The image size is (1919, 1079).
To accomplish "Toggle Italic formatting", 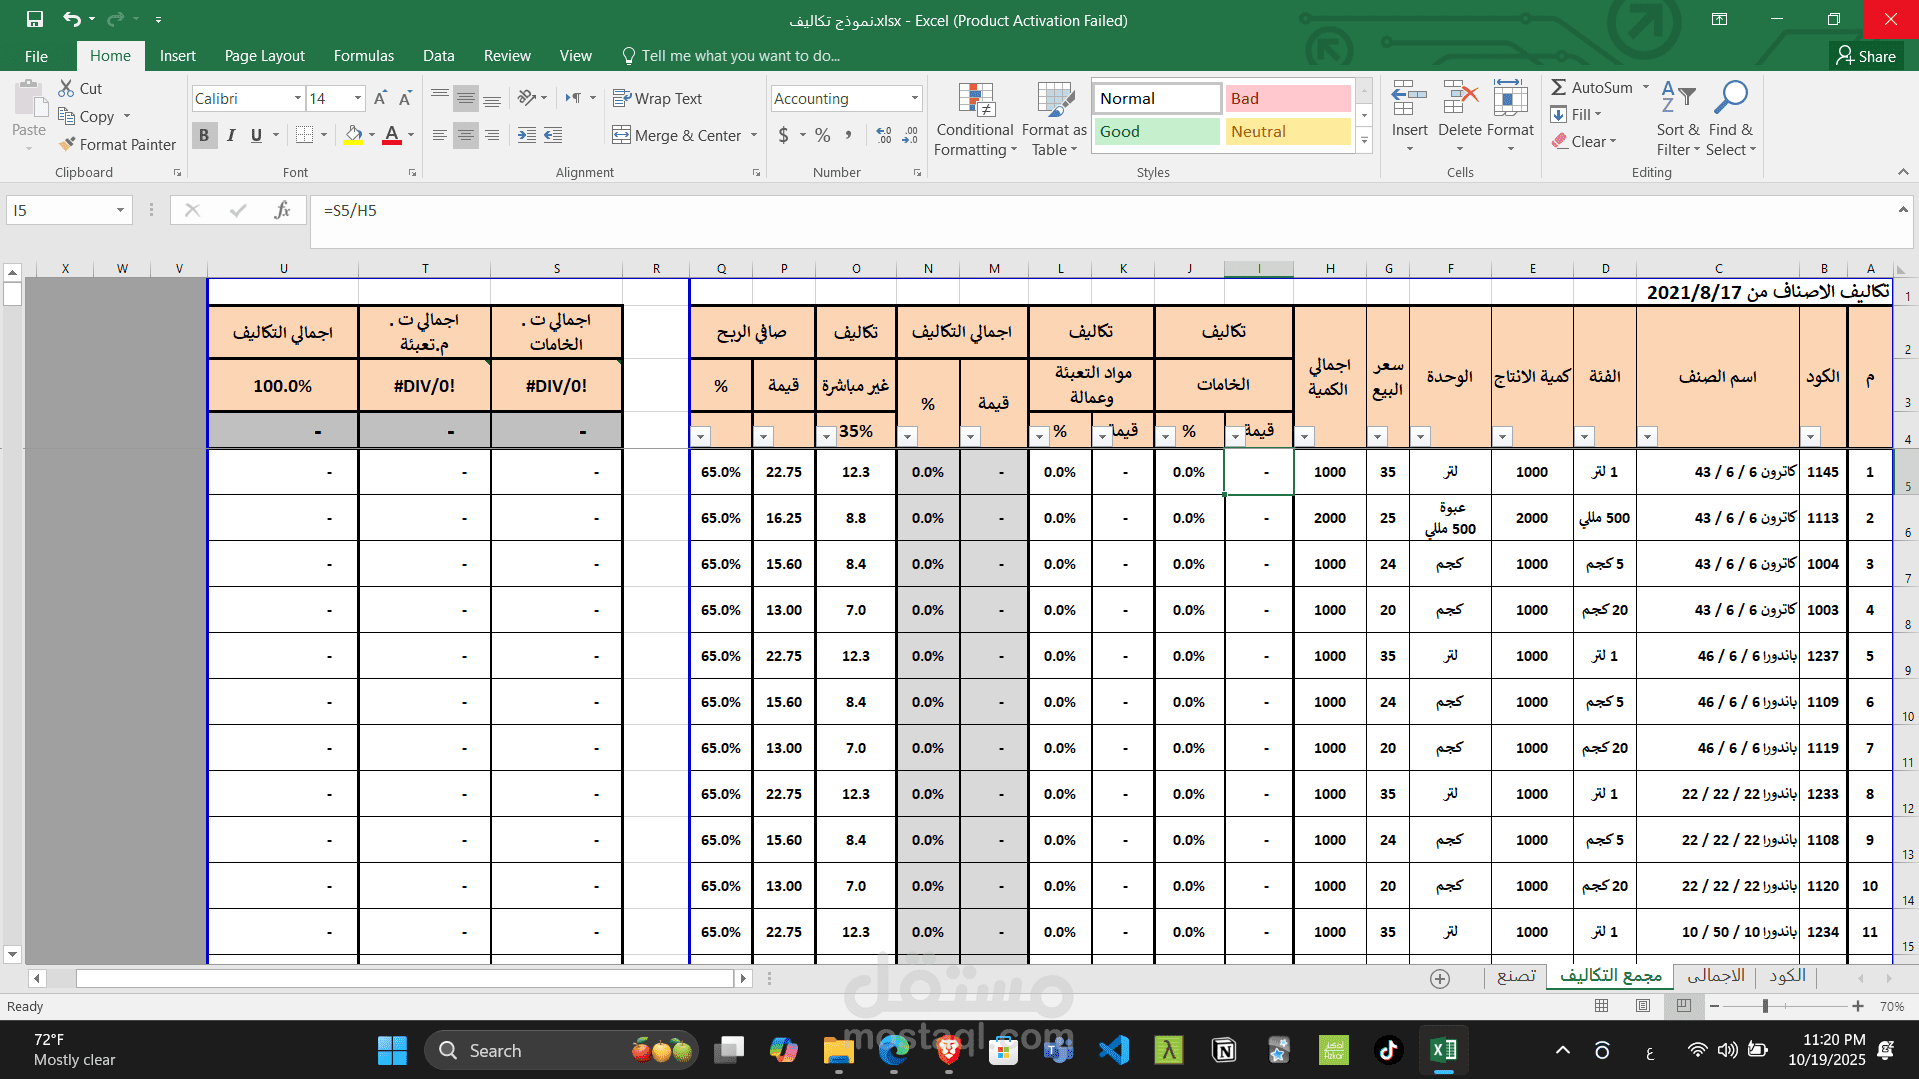I will [x=231, y=135].
